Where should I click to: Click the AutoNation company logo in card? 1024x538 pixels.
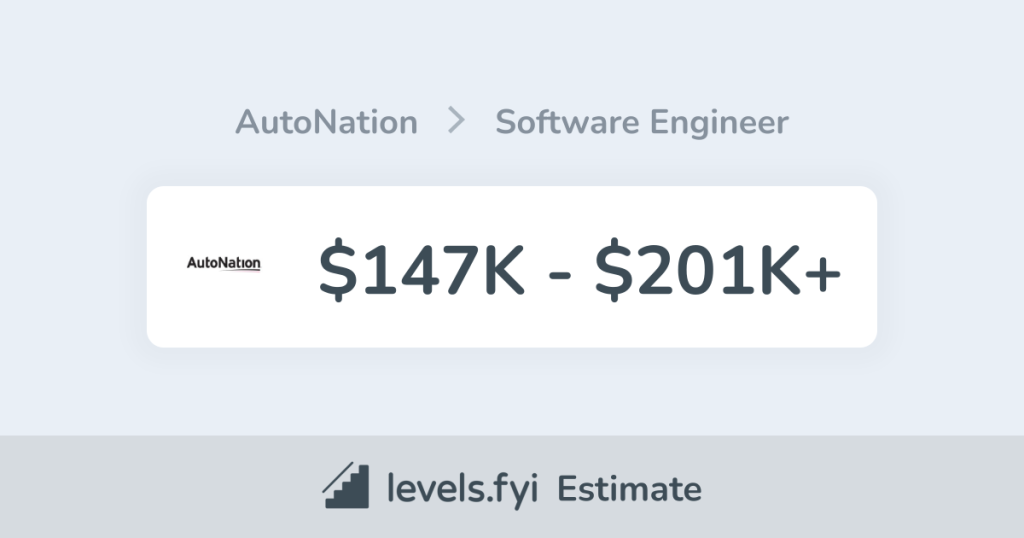click(224, 264)
